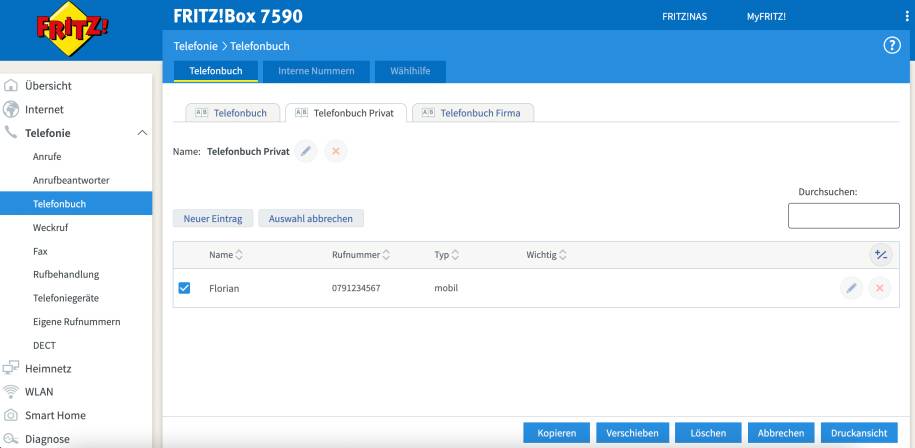Click the Telefonie breadcrumb link
Screen dimensions: 915x448
(x=195, y=46)
